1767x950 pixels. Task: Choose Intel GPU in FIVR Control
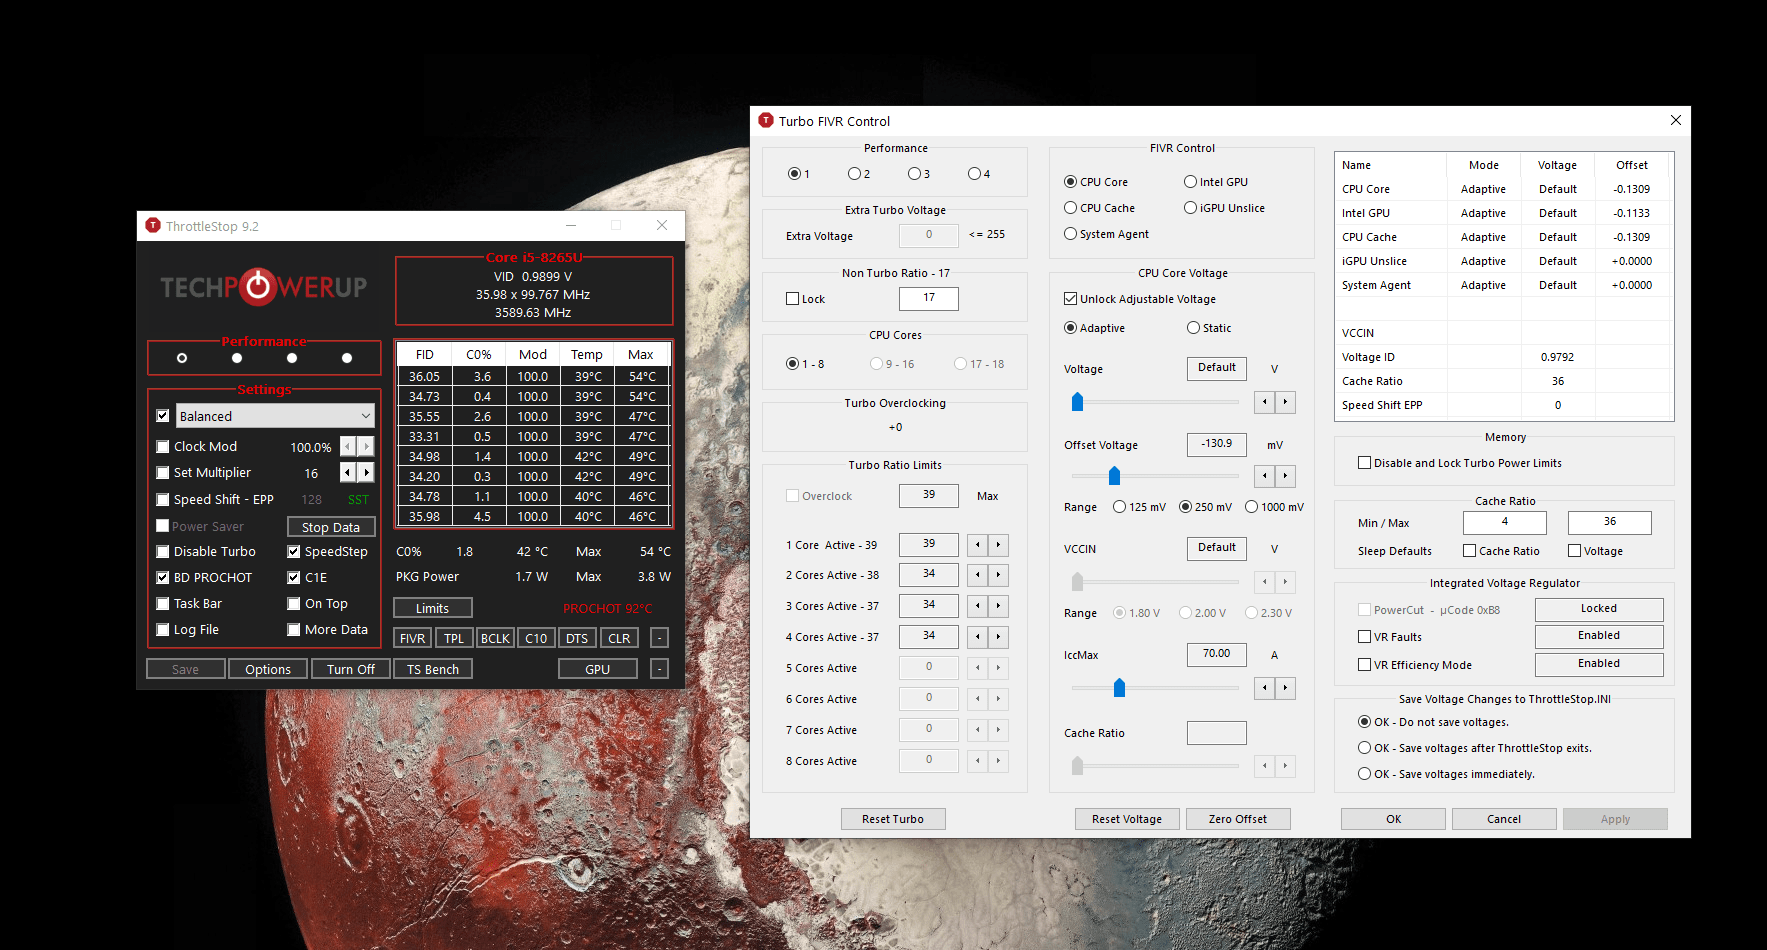[1215, 182]
